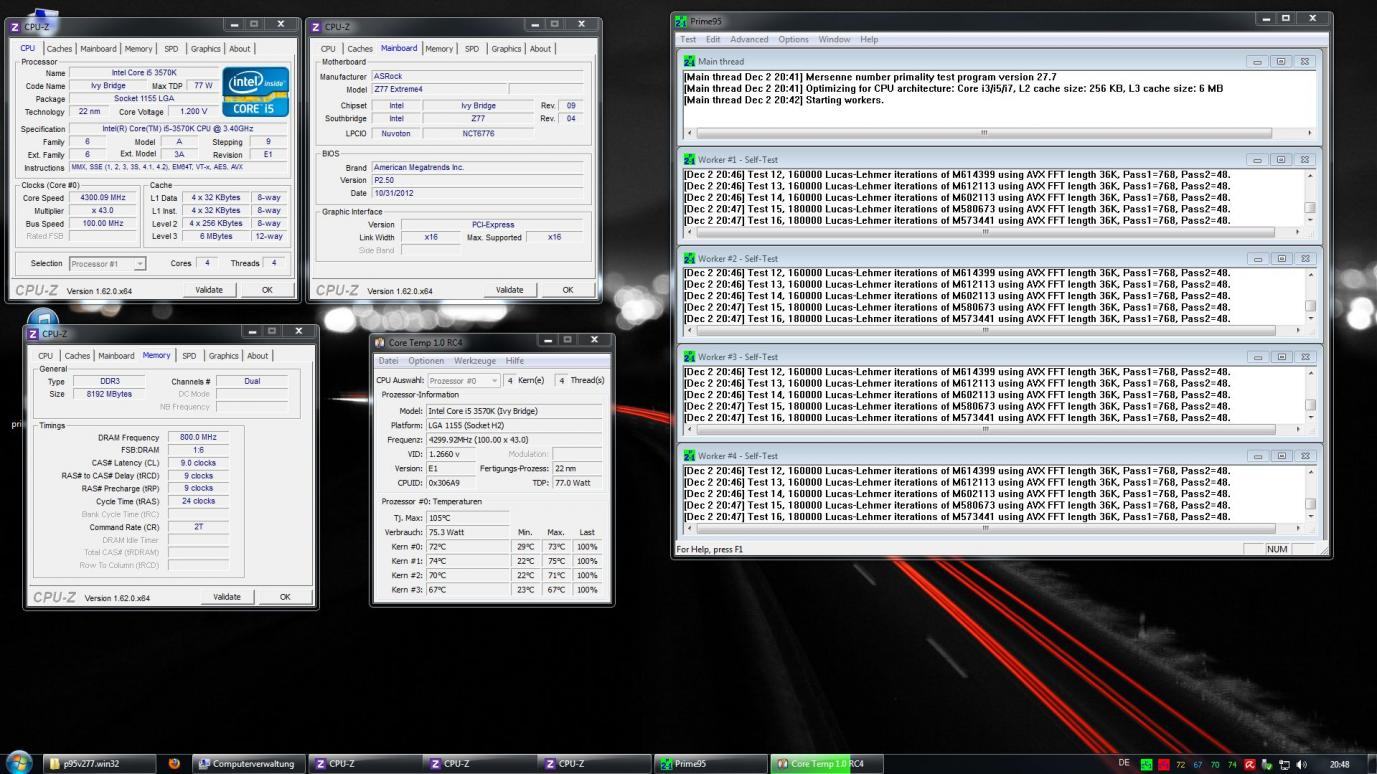Switch to SPD tab in CPU-Z Mainboard window

click(472, 48)
